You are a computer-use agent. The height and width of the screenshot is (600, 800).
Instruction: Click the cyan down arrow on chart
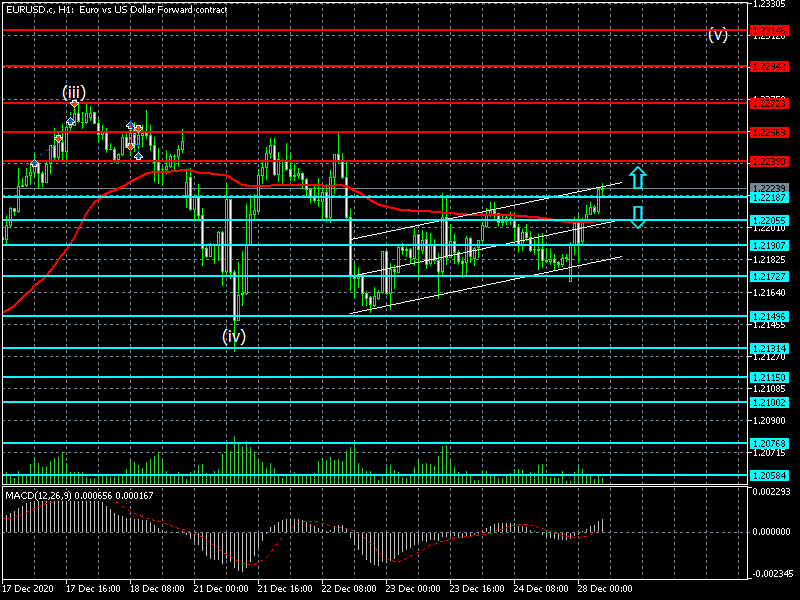(638, 217)
